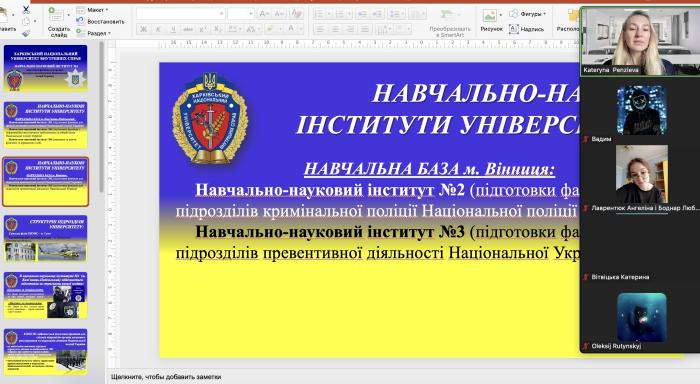The image size is (700, 384).
Task: Click the Format Painter brush icon
Action: [26, 33]
